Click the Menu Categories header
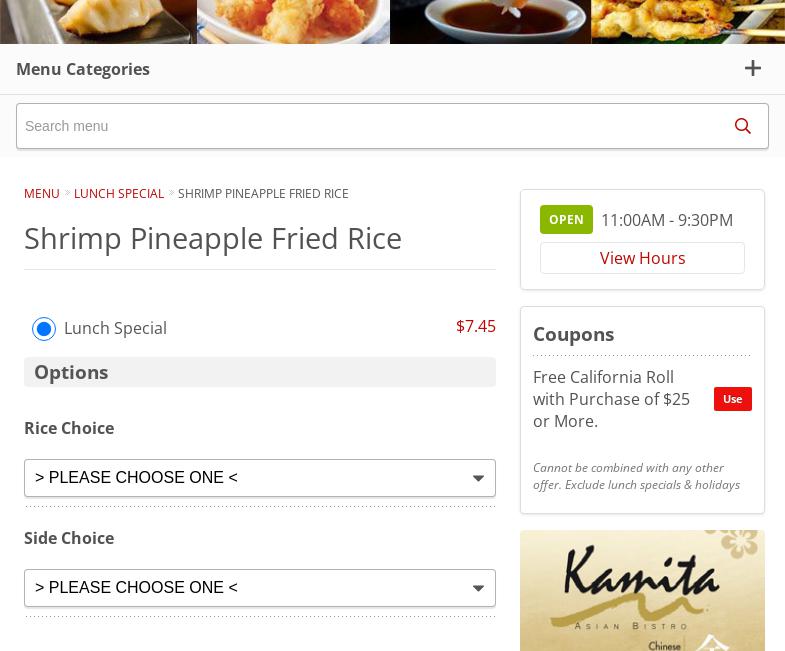The image size is (785, 651). (83, 69)
